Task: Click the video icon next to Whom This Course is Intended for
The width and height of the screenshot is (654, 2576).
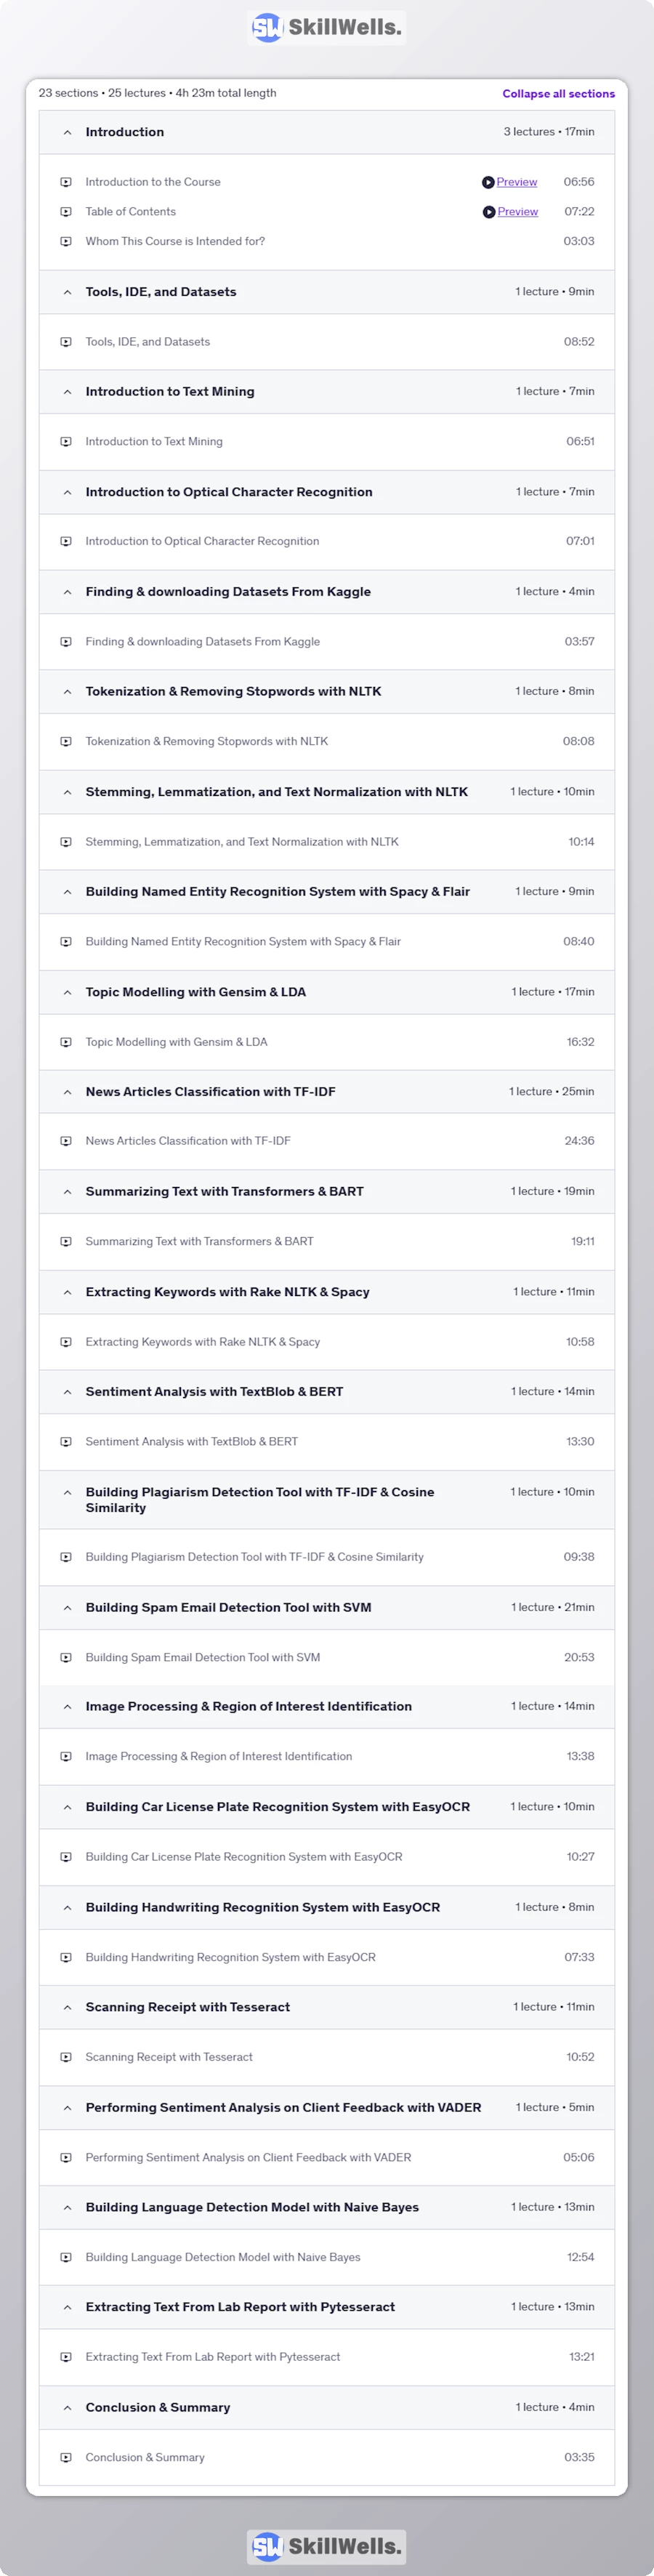Action: coord(66,241)
